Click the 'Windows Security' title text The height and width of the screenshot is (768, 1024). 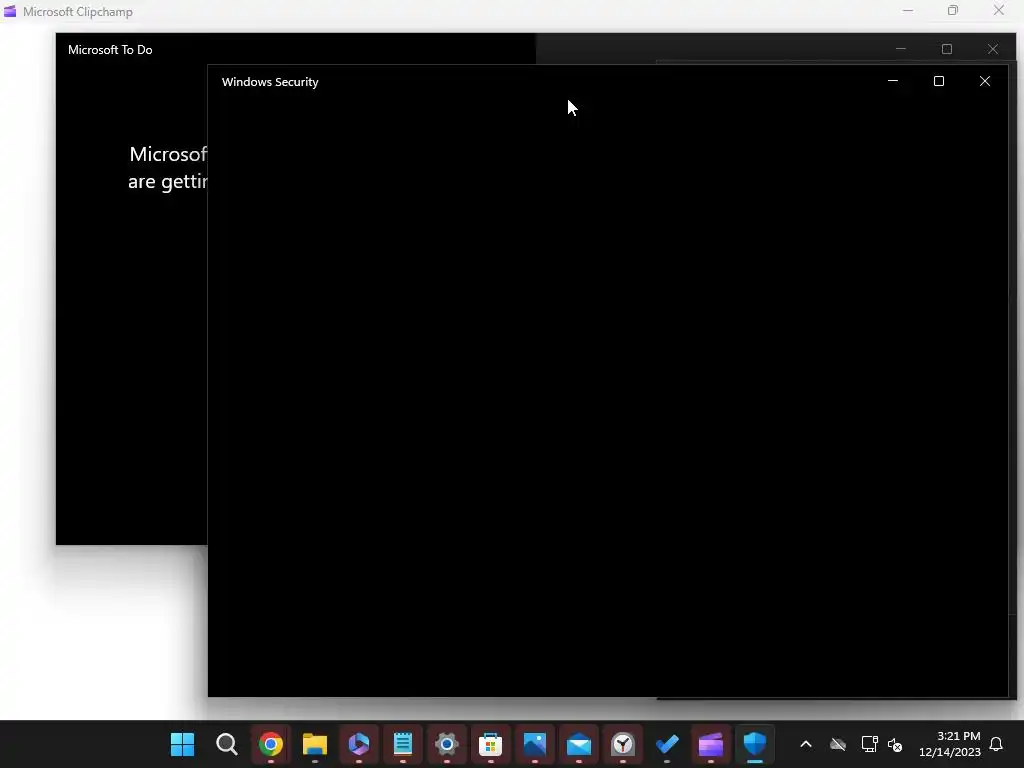click(x=270, y=82)
